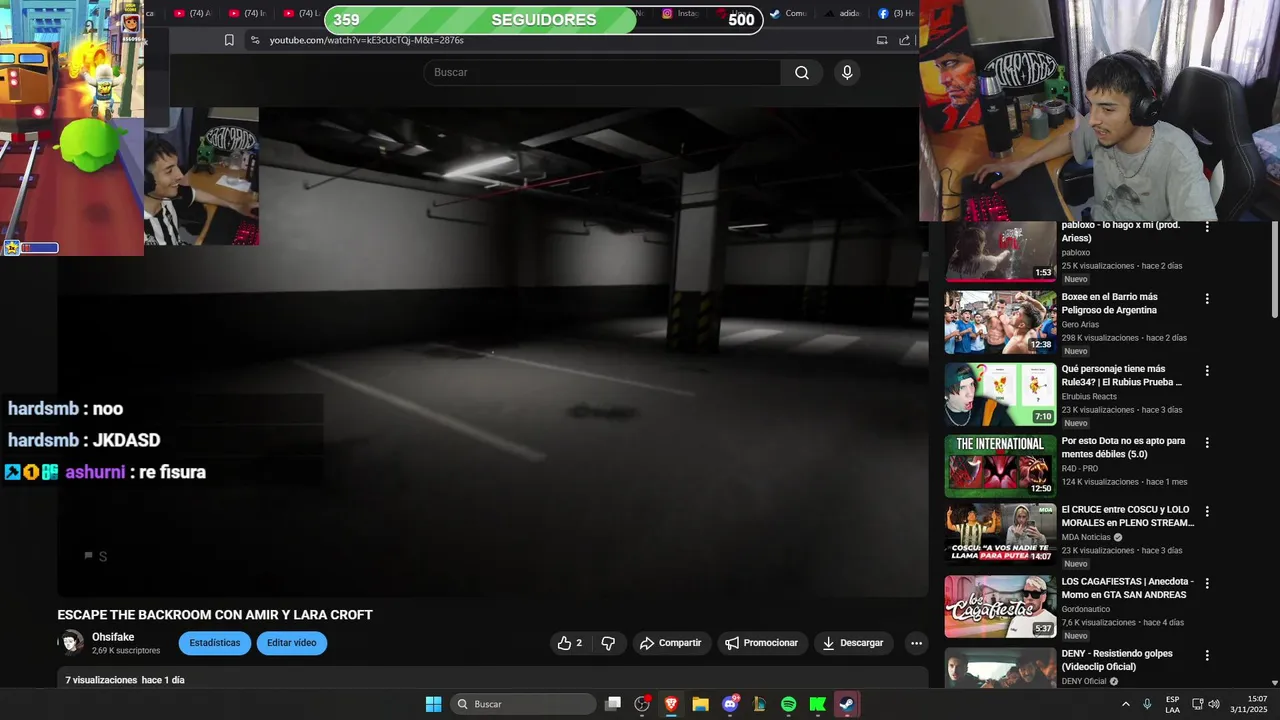Open more actions menu below video
Image resolution: width=1280 pixels, height=720 pixels.
pos(916,643)
